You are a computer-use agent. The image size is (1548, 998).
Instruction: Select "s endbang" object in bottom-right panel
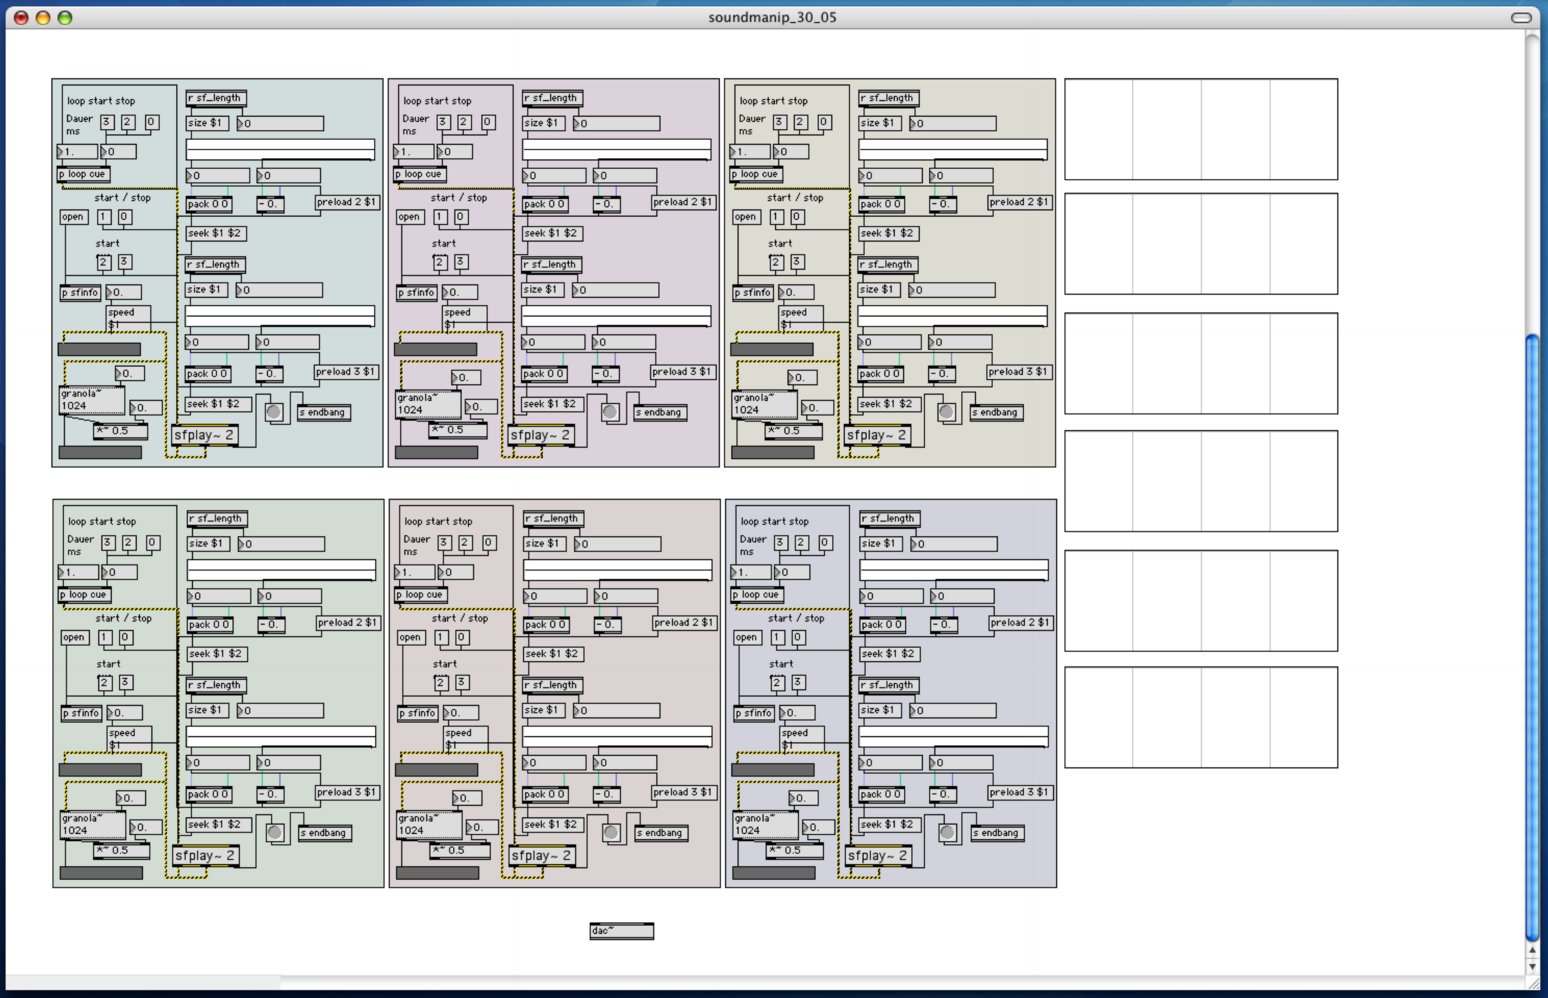point(998,832)
